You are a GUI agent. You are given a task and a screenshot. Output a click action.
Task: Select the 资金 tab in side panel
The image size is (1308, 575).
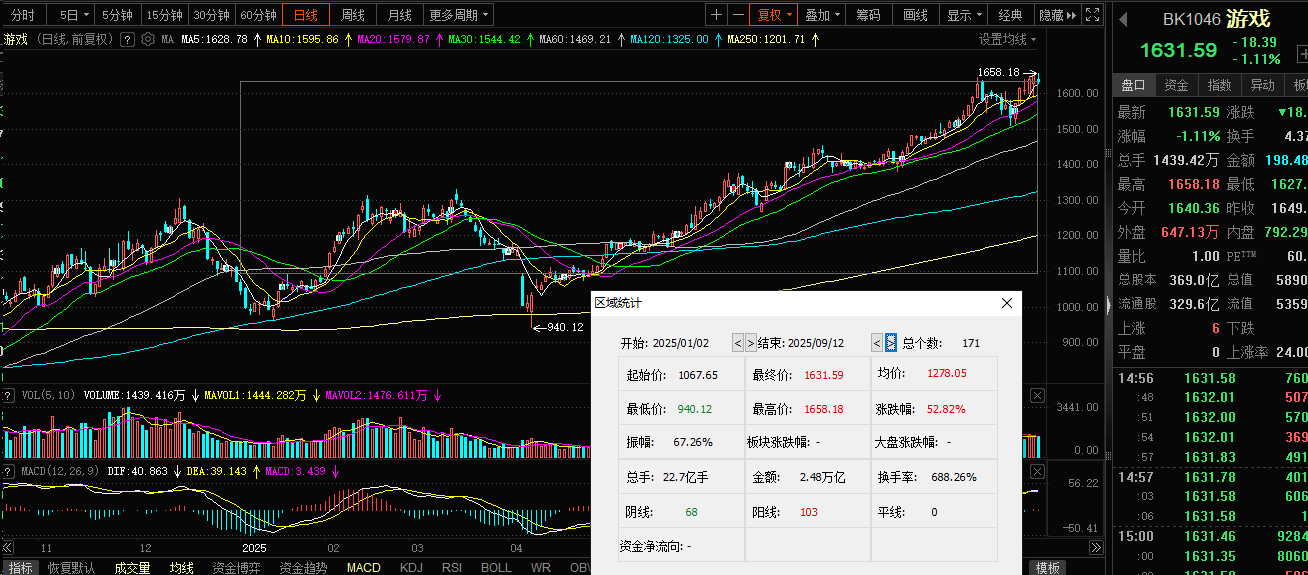tap(1176, 85)
